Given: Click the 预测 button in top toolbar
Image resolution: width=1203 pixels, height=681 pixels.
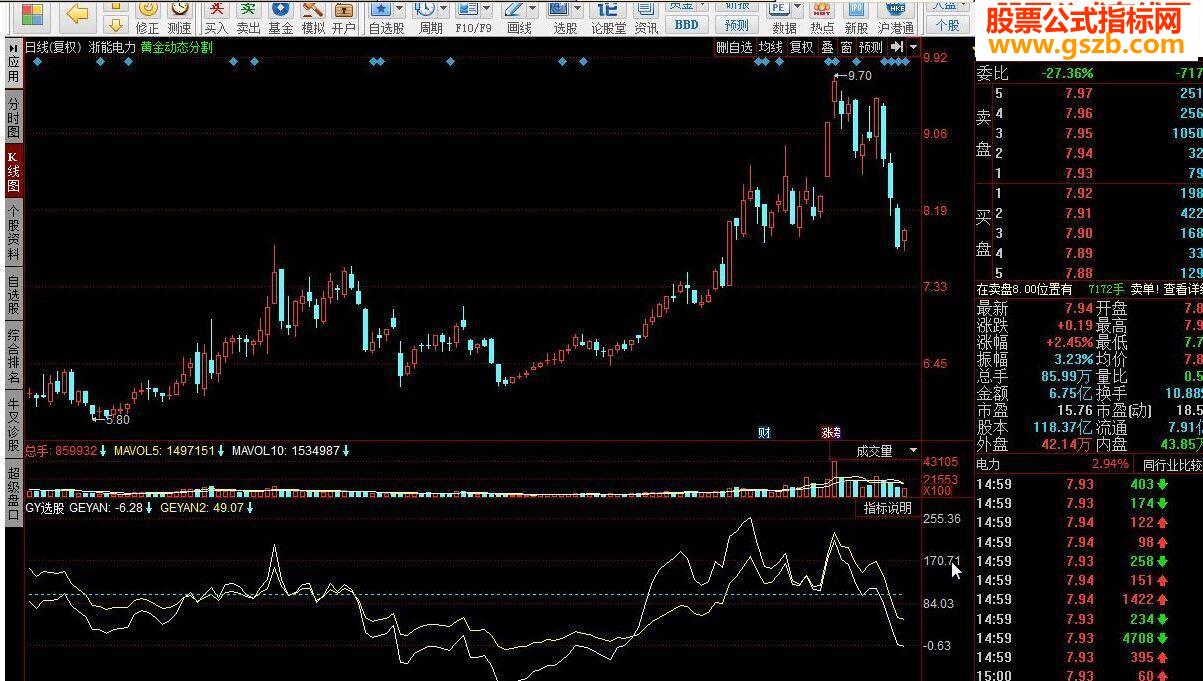Looking at the screenshot, I should [737, 24].
